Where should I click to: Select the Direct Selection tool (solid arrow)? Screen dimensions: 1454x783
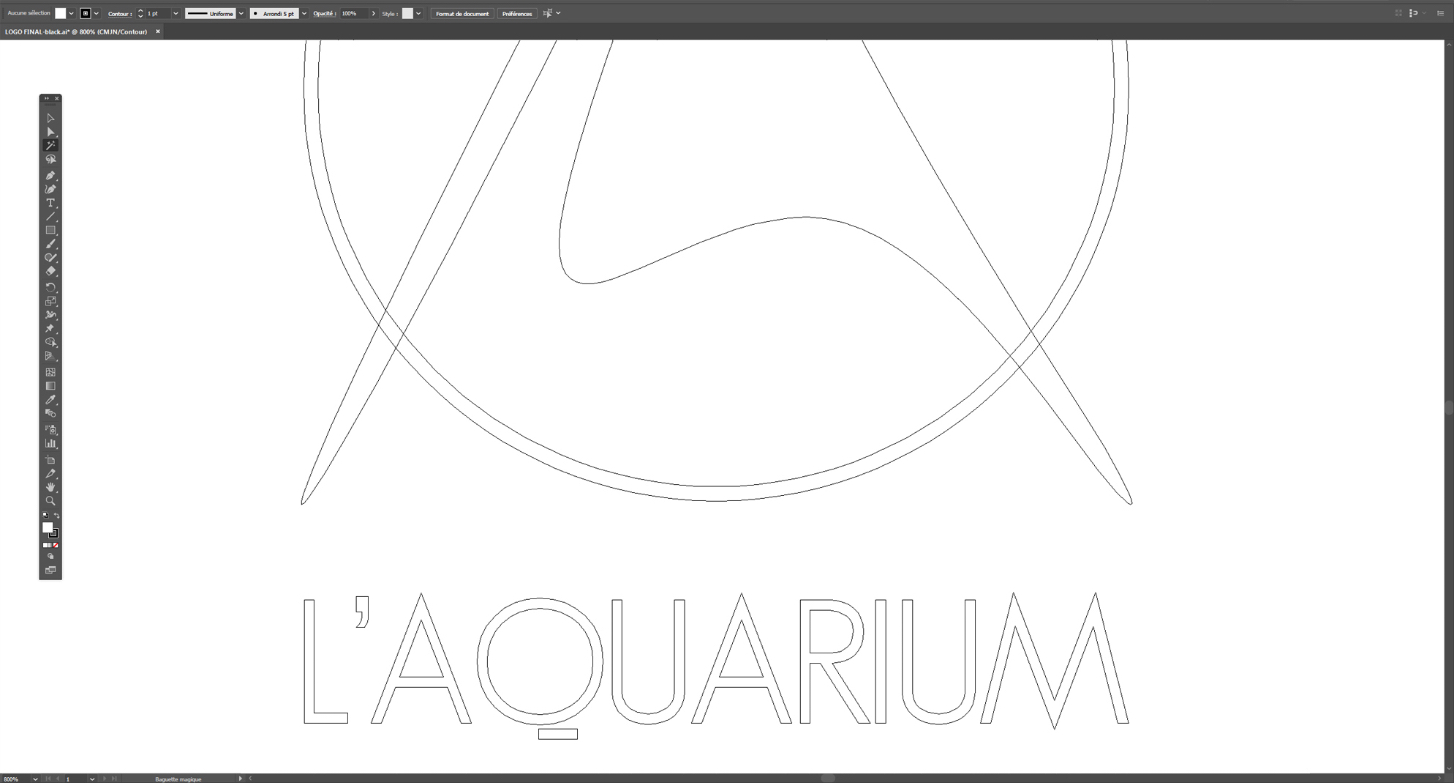tap(50, 132)
